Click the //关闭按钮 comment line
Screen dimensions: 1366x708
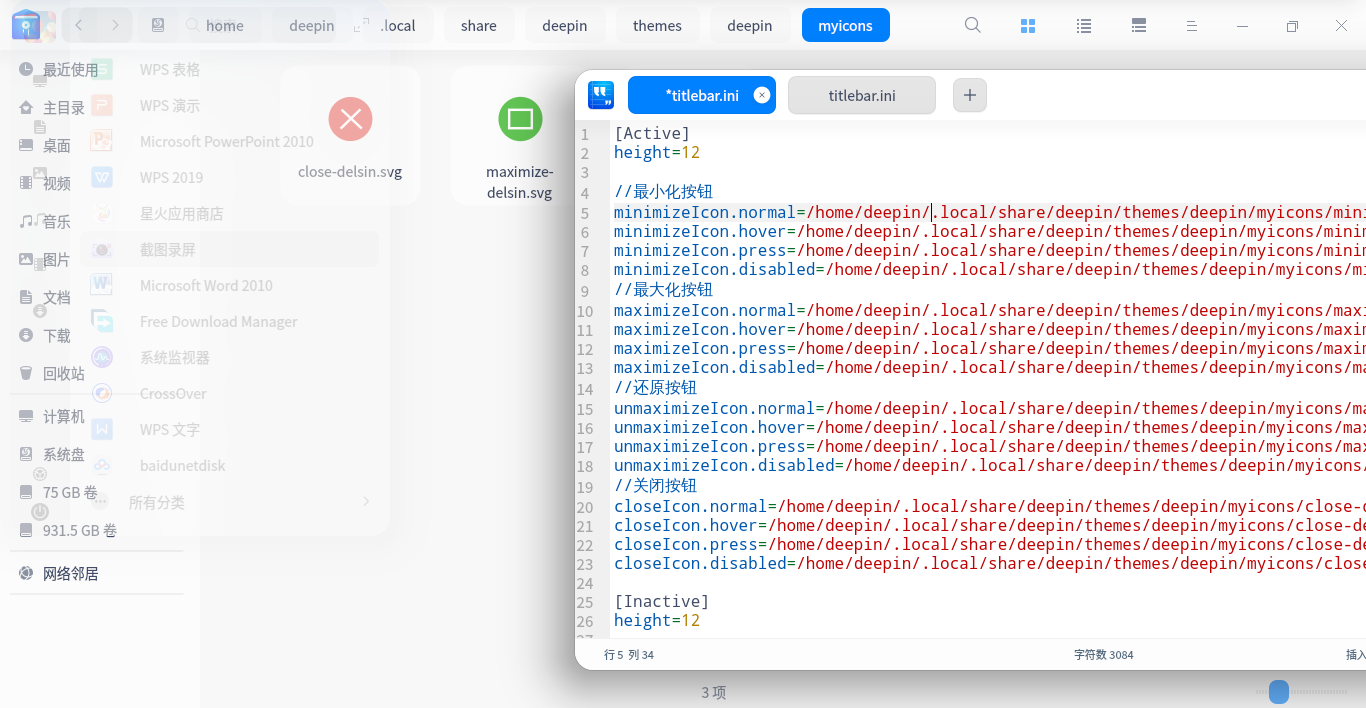point(655,486)
